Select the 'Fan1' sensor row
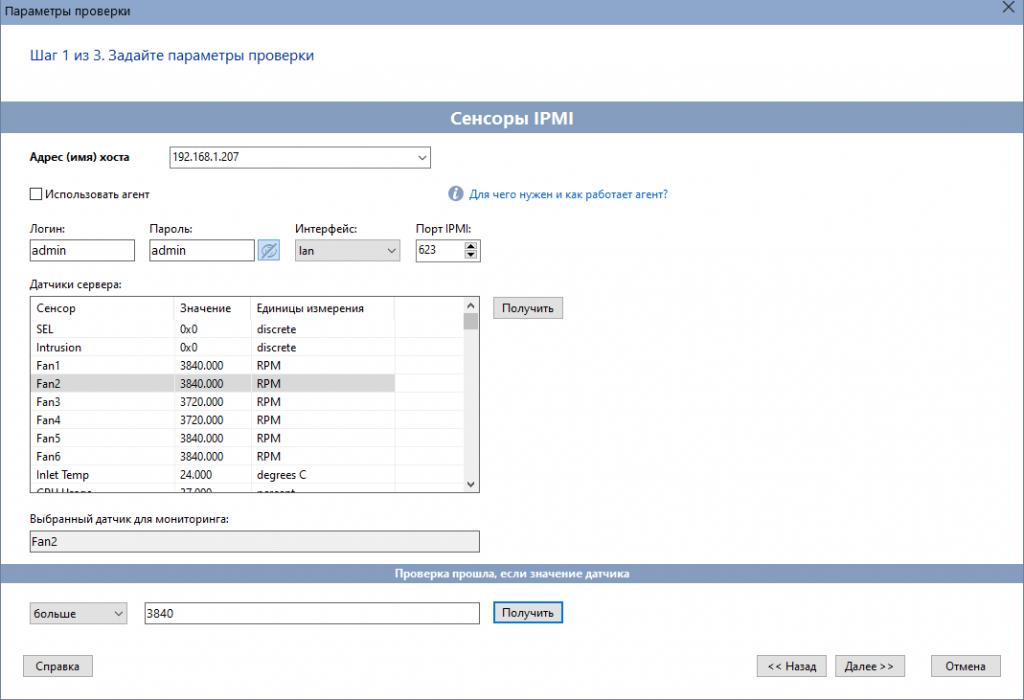This screenshot has height=700, width=1024. coord(213,366)
